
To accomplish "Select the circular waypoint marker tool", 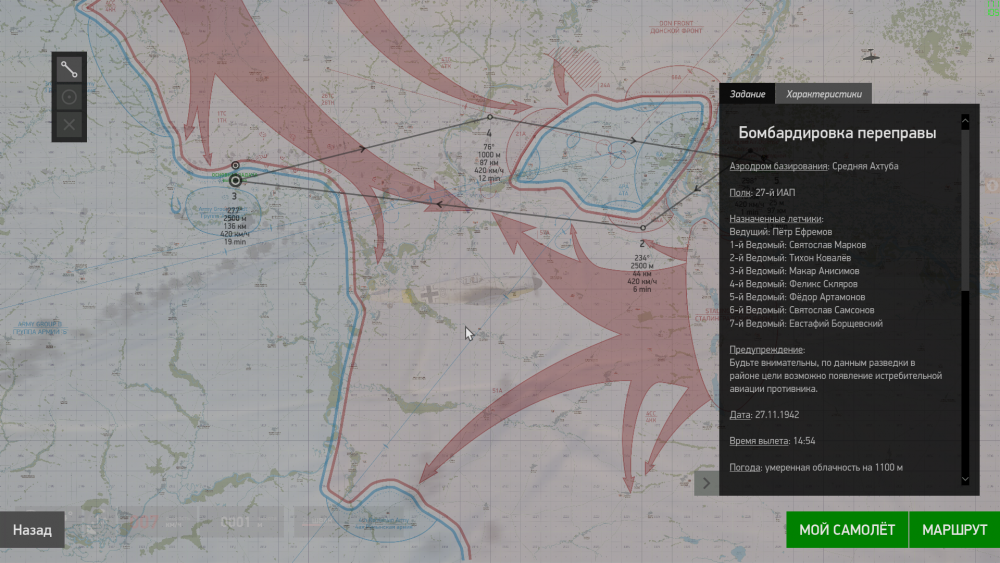I will [69, 97].
